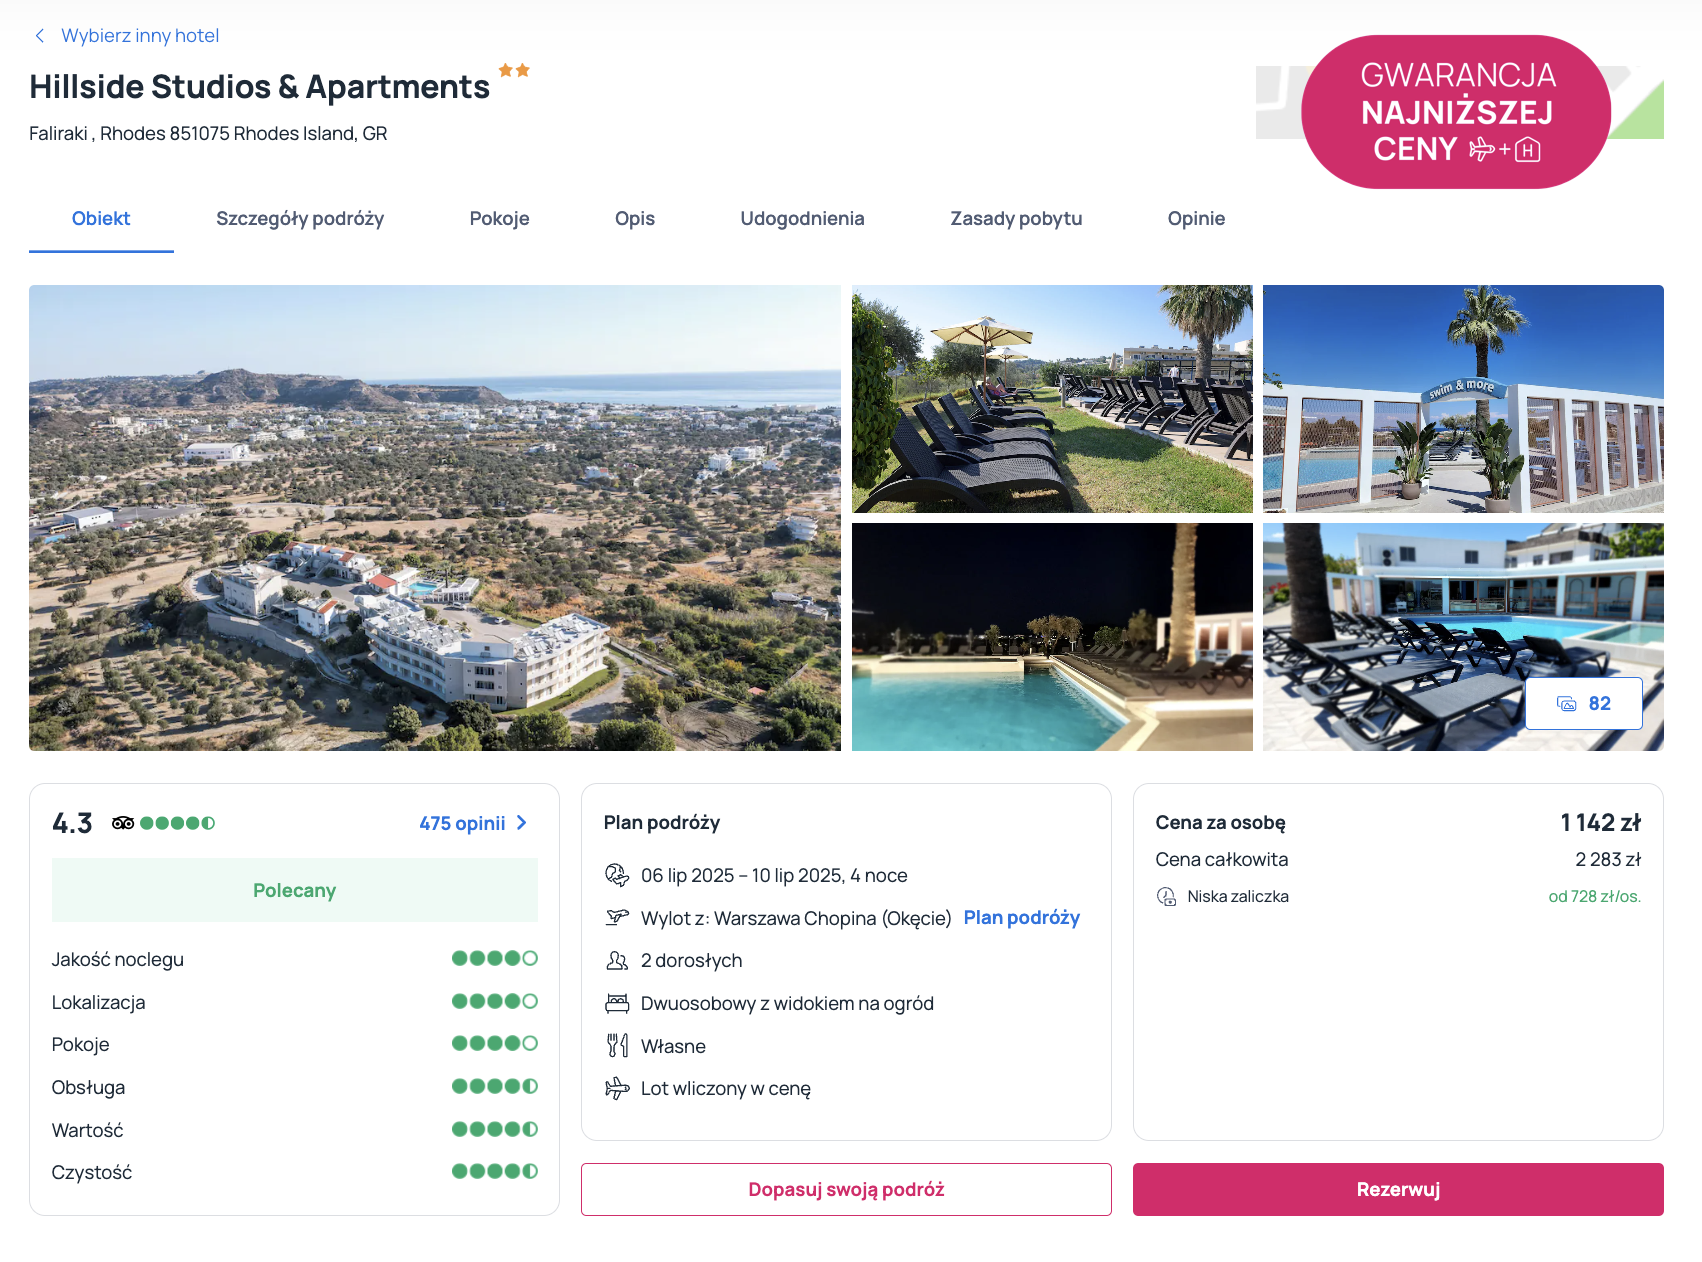View the night pool photo thumbnail
The width and height of the screenshot is (1702, 1262).
point(1052,636)
